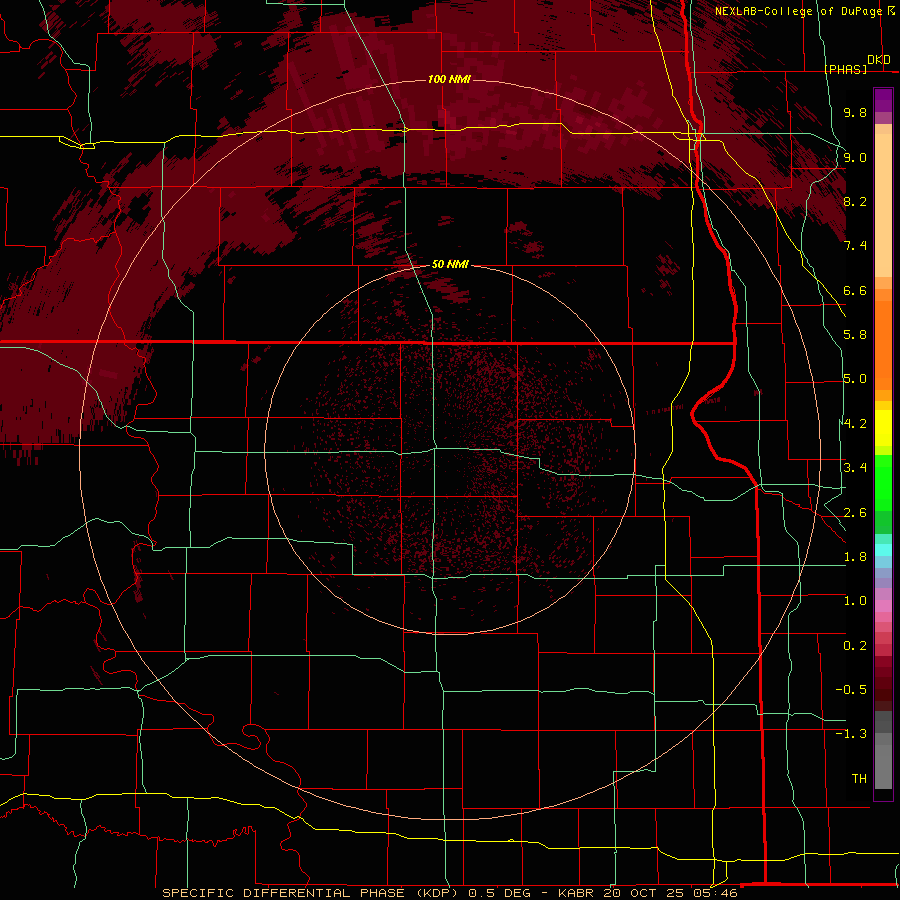Image resolution: width=900 pixels, height=900 pixels.
Task: Click the cyan band on the color bar
Action: pos(883,550)
